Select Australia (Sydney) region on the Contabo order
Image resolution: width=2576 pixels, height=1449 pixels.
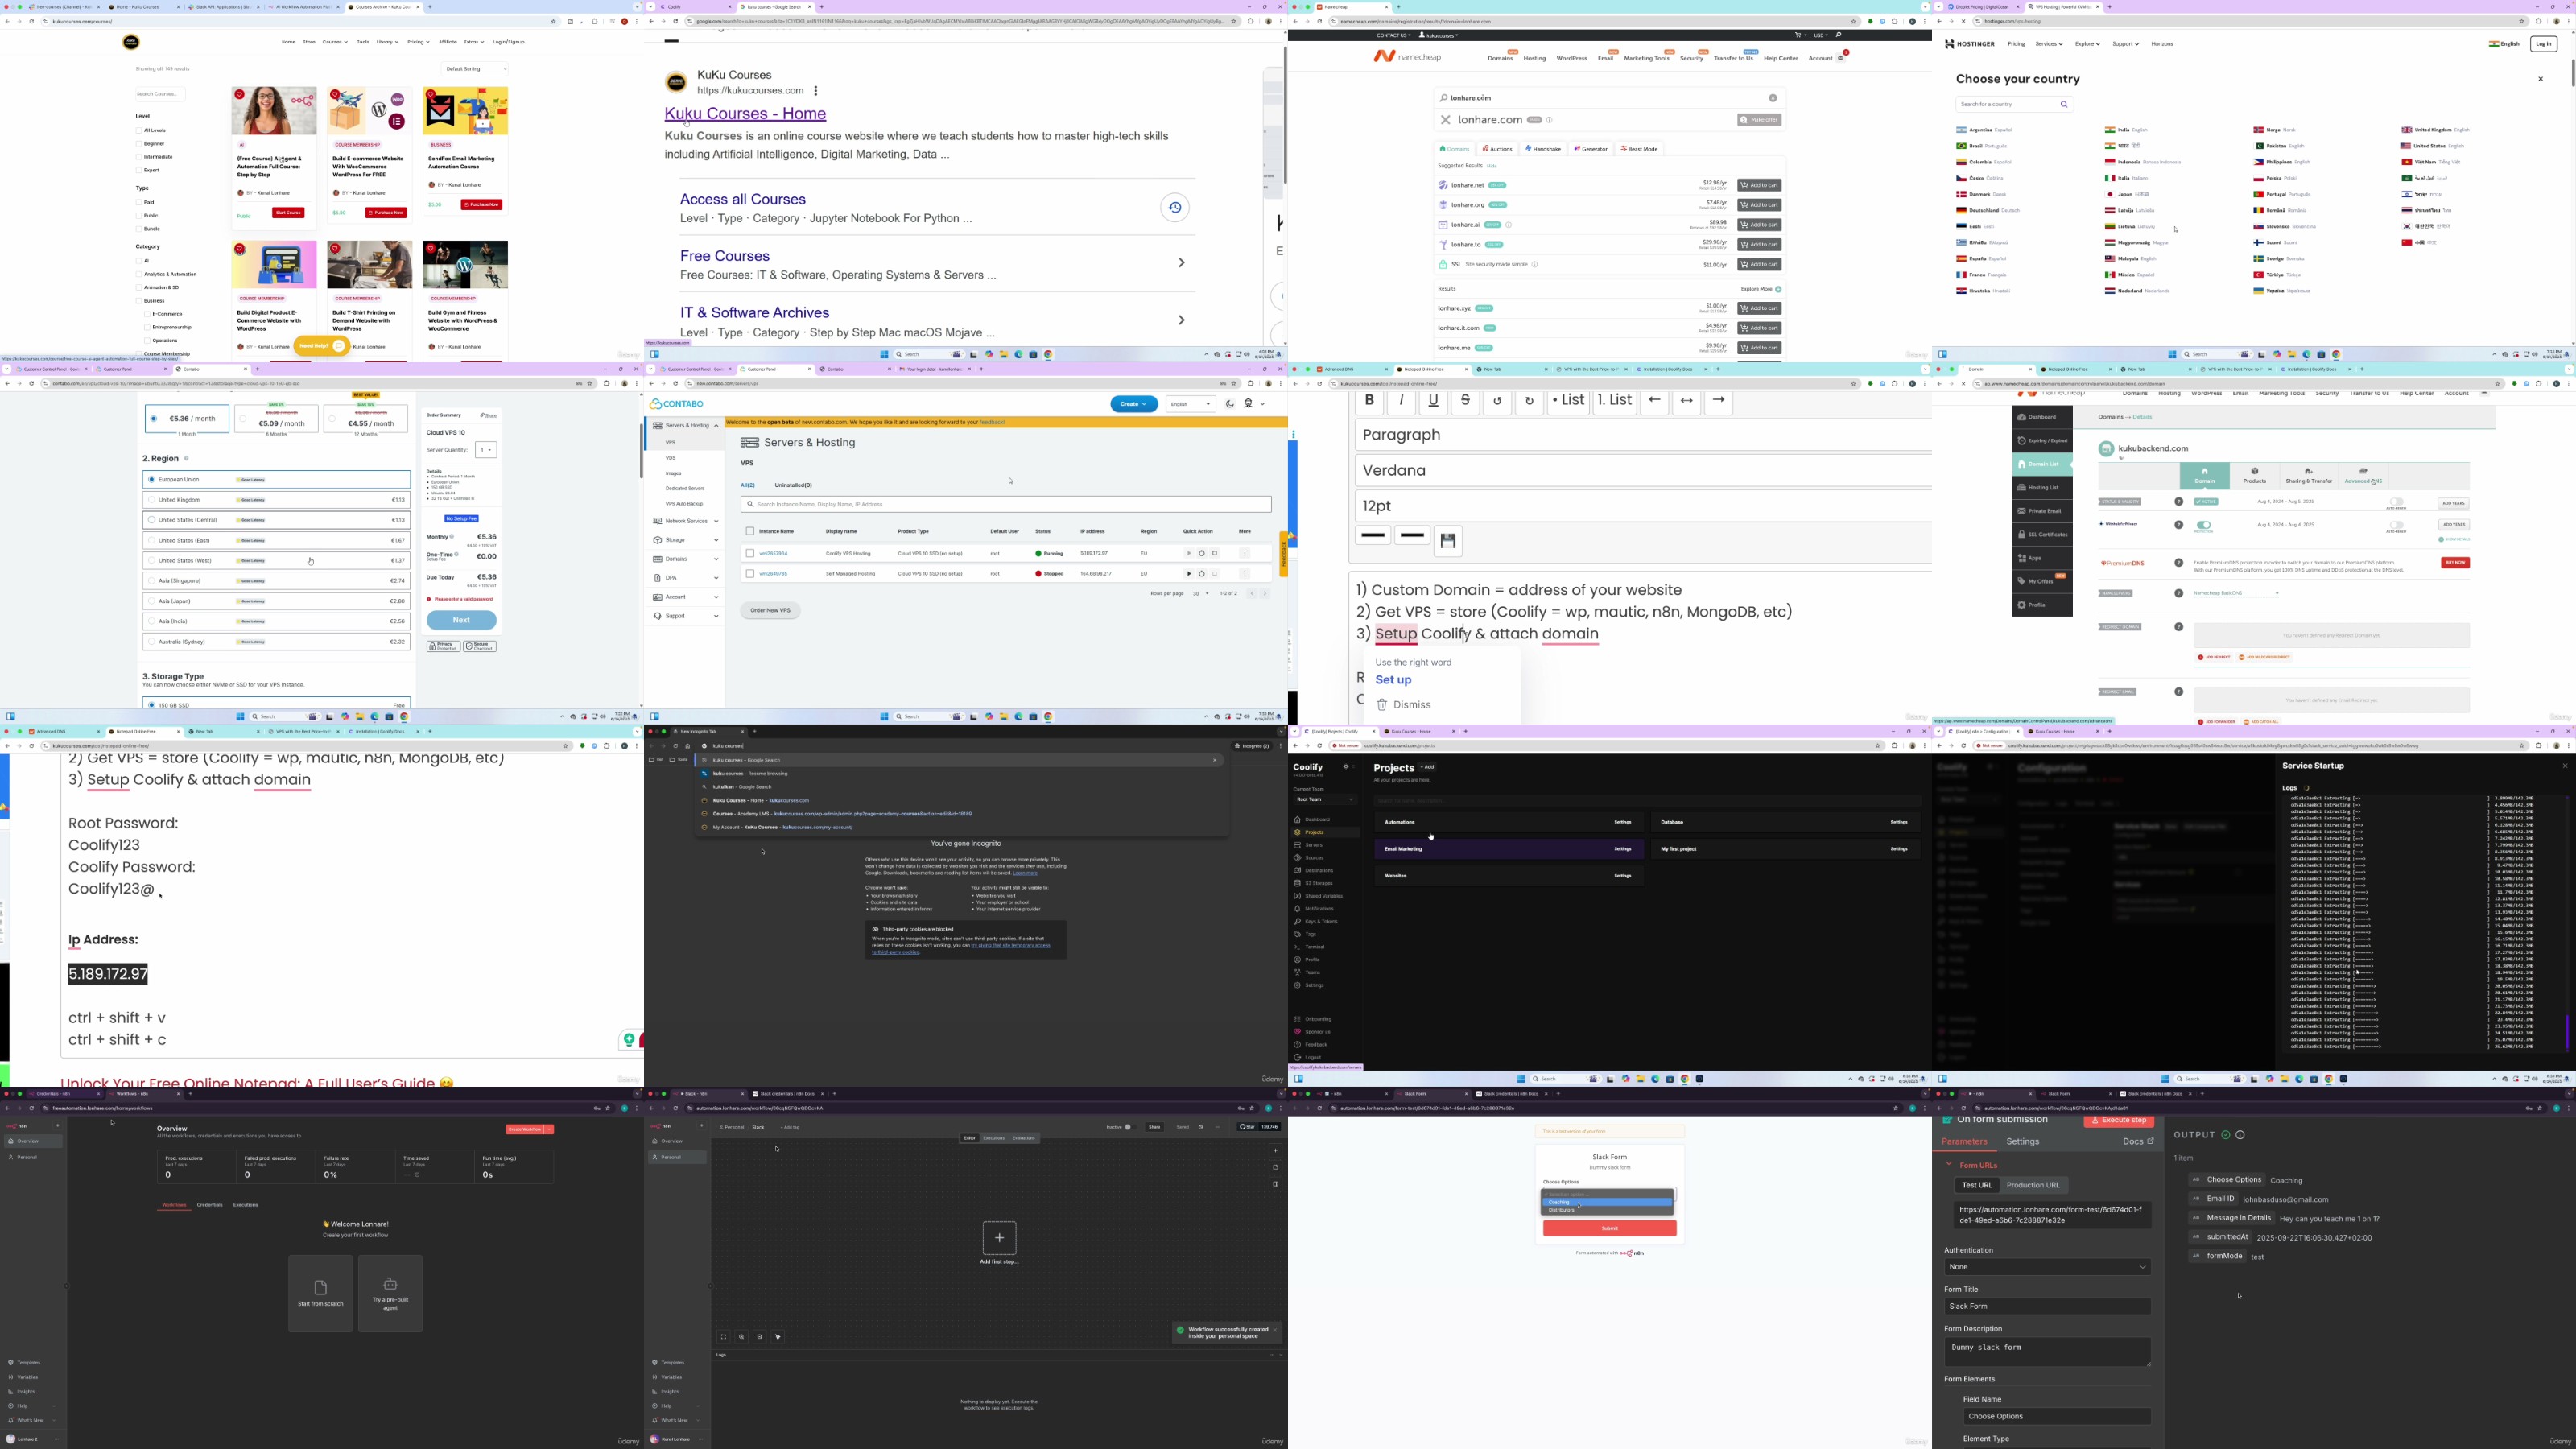pyautogui.click(x=277, y=642)
